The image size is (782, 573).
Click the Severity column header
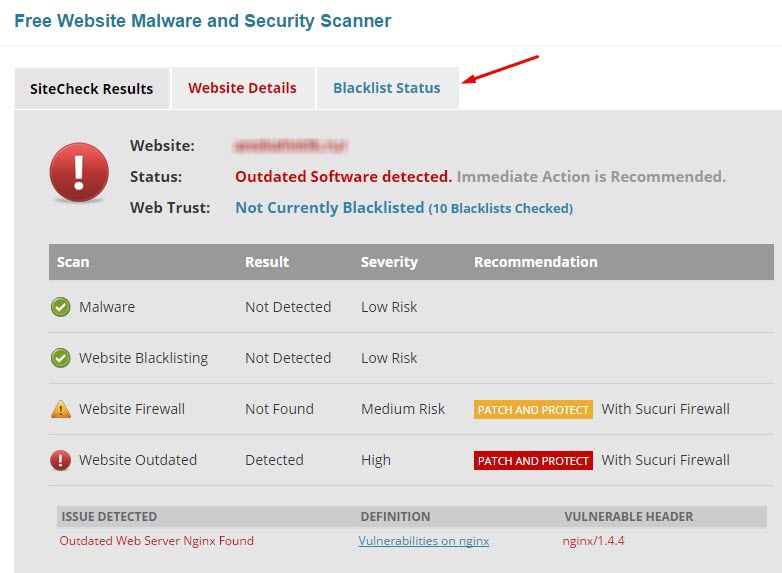389,262
